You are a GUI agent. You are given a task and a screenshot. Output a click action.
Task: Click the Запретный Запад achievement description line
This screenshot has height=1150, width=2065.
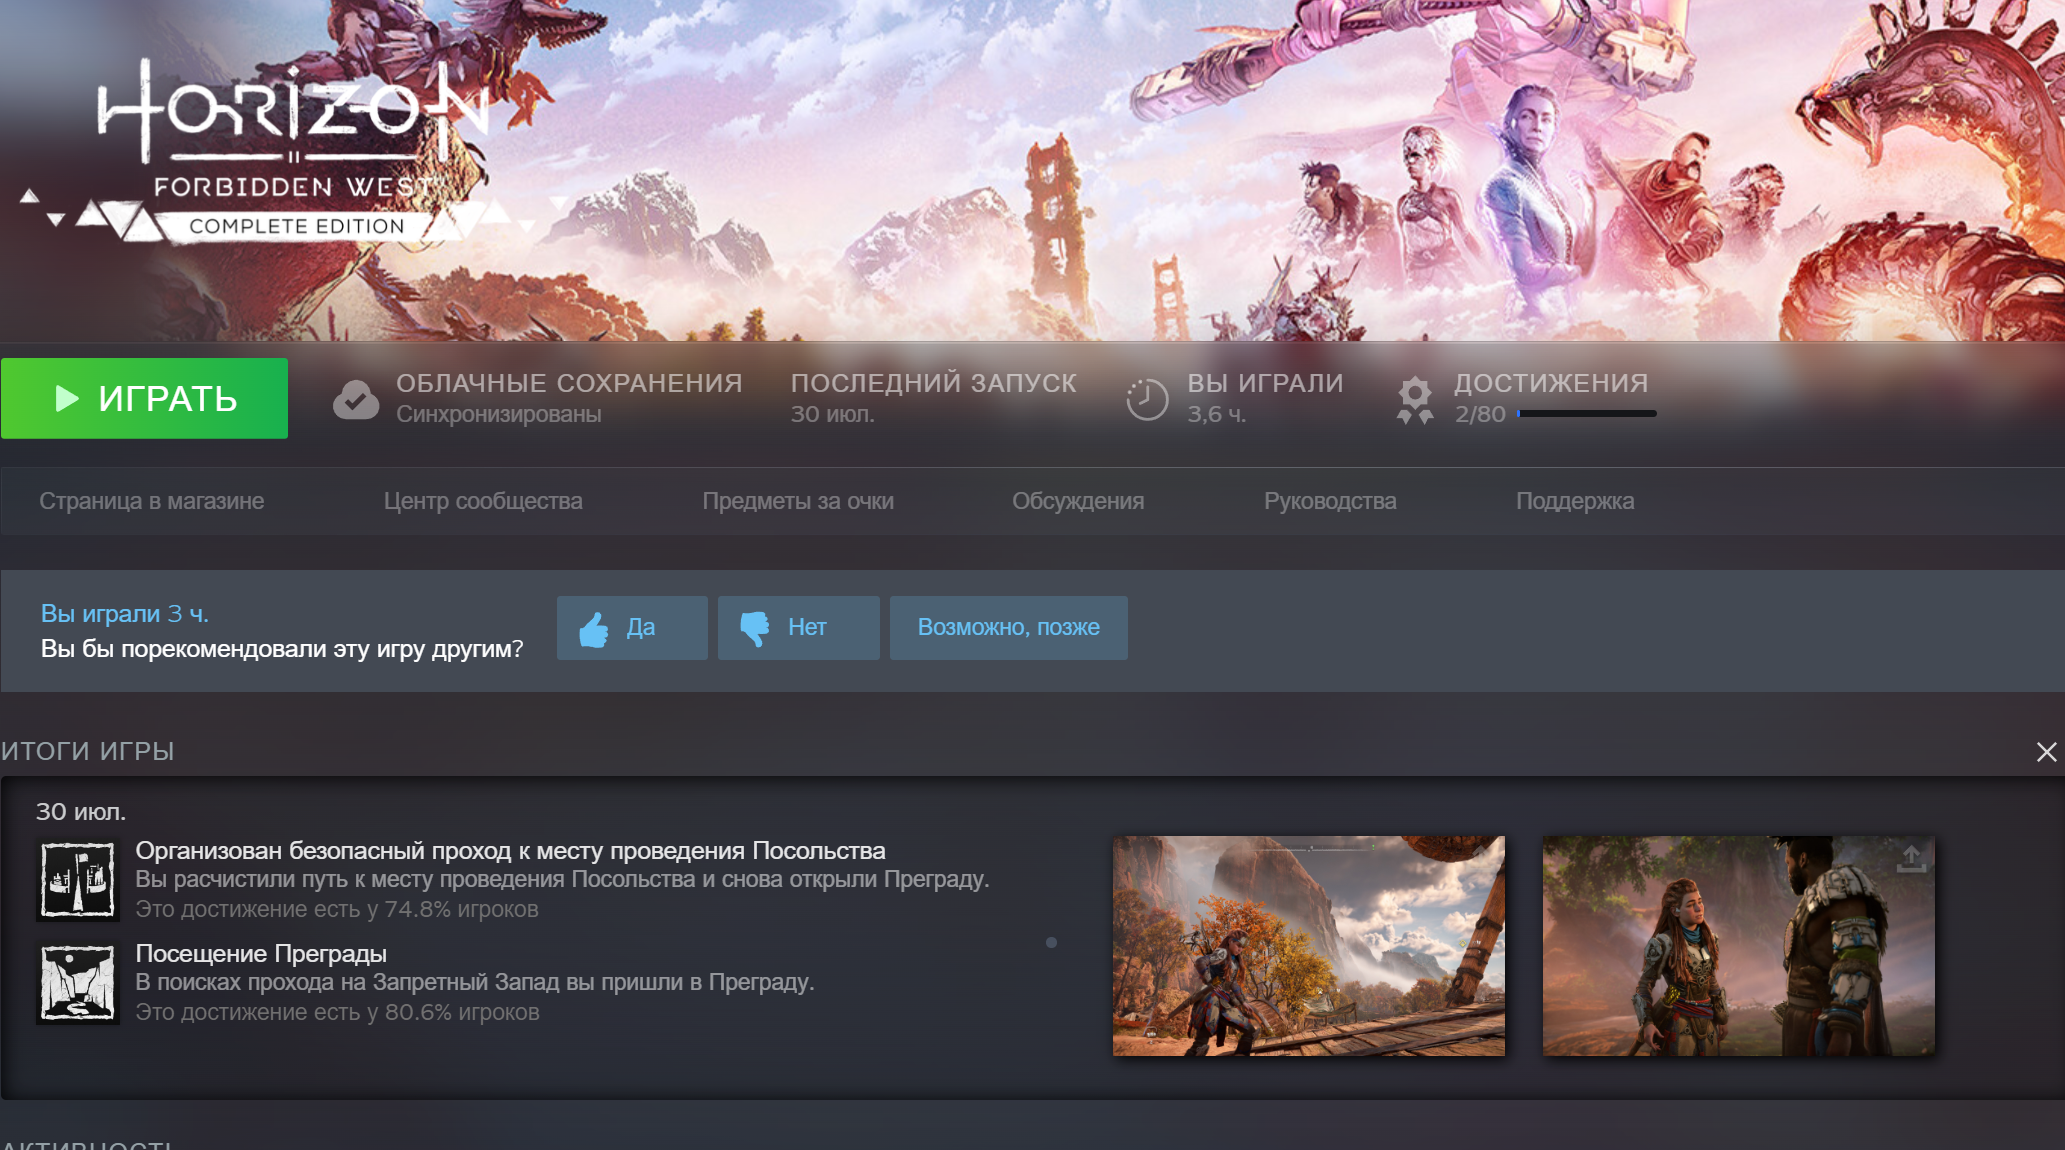pyautogui.click(x=475, y=983)
